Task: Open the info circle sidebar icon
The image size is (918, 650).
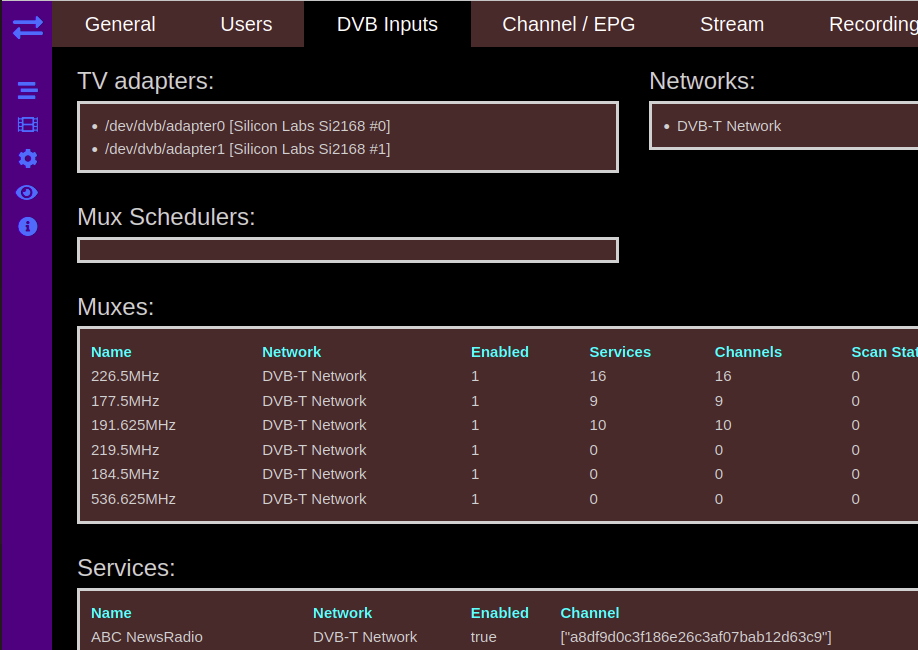Action: coord(28,227)
